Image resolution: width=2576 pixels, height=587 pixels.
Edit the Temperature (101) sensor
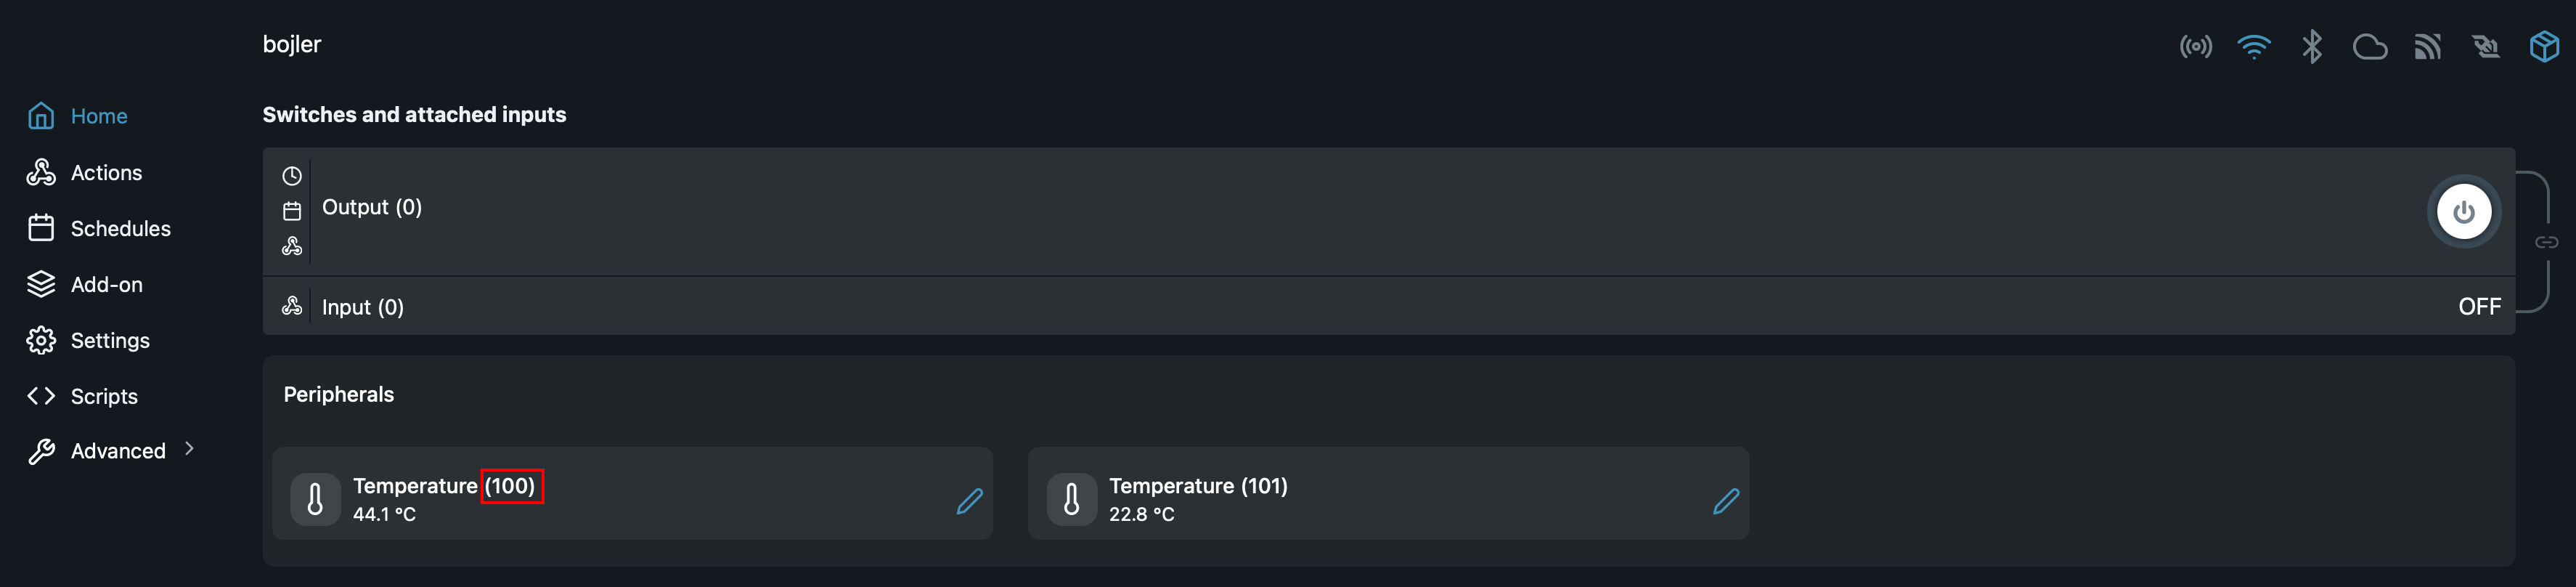pos(1725,501)
